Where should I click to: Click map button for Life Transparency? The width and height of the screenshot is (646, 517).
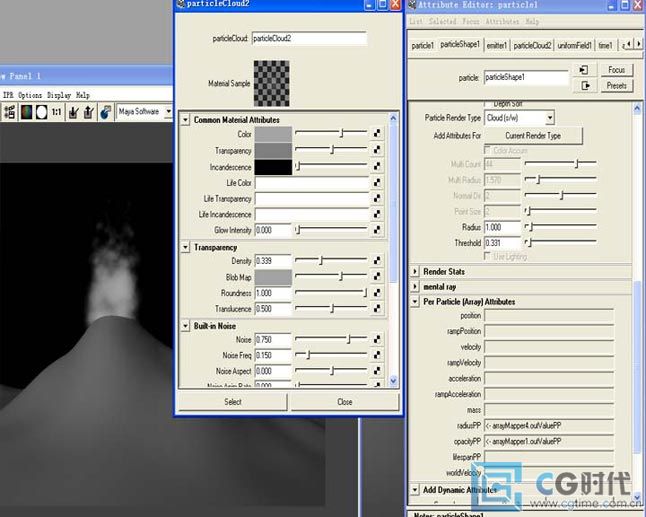[377, 198]
